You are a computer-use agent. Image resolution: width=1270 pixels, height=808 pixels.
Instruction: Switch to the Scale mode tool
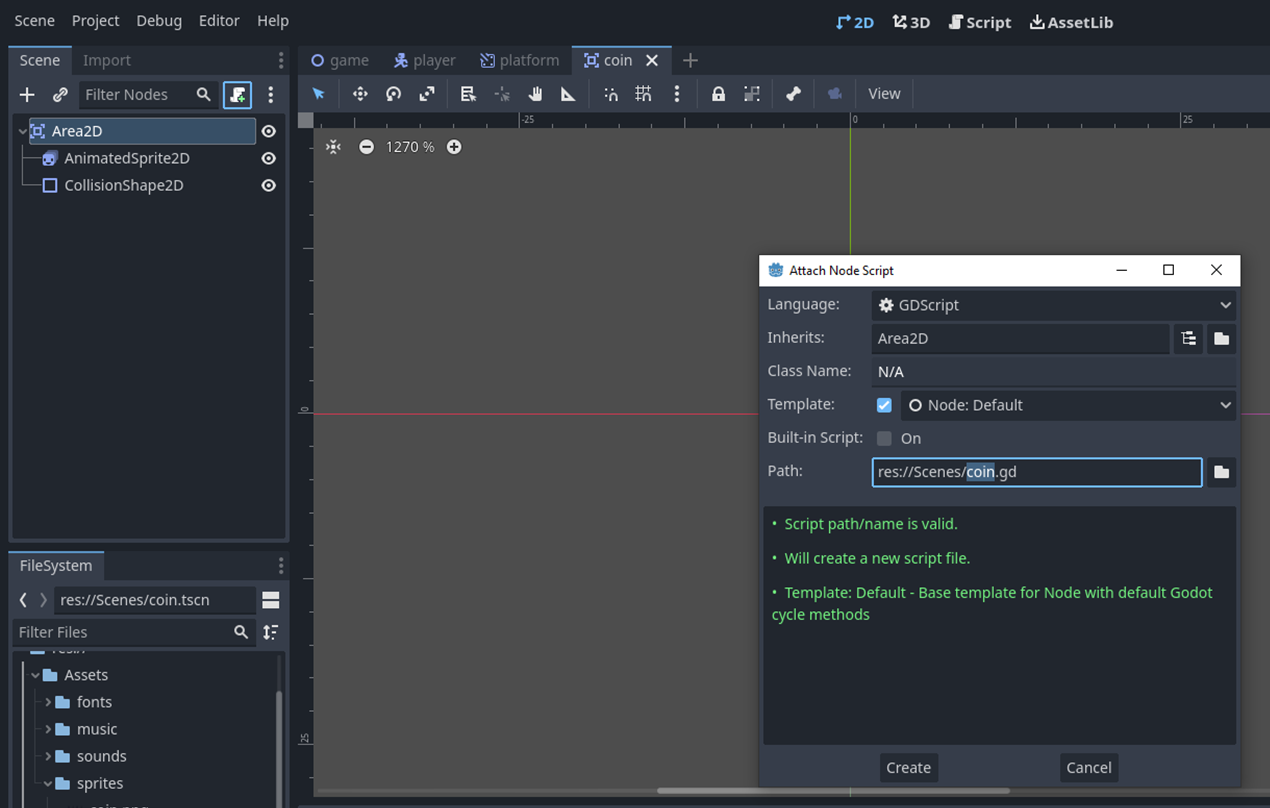(427, 93)
